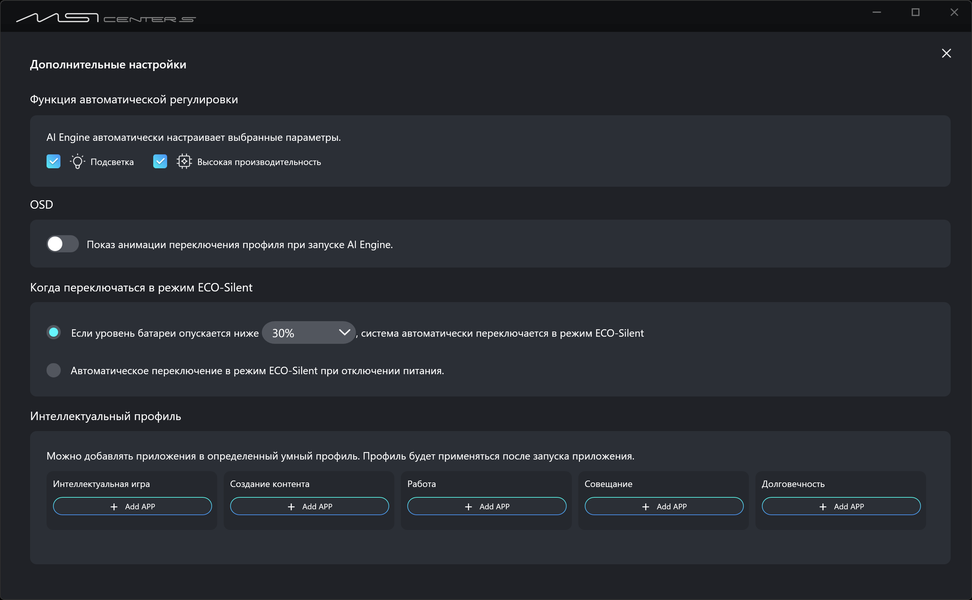Uncheck the Высокая производительность checkbox
The height and width of the screenshot is (600, 972).
tap(160, 161)
